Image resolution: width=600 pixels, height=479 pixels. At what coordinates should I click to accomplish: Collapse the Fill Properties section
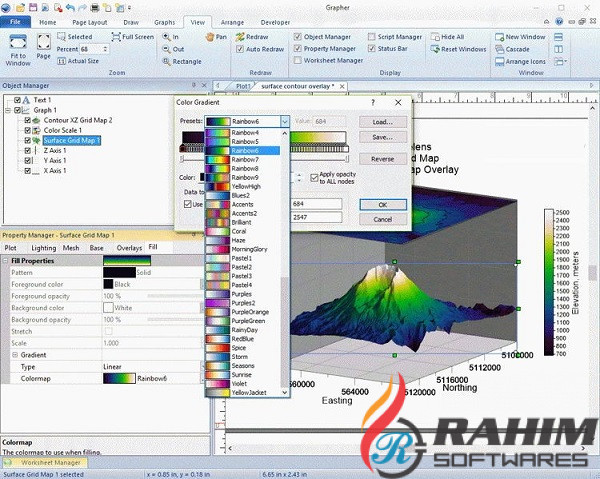click(x=5, y=261)
